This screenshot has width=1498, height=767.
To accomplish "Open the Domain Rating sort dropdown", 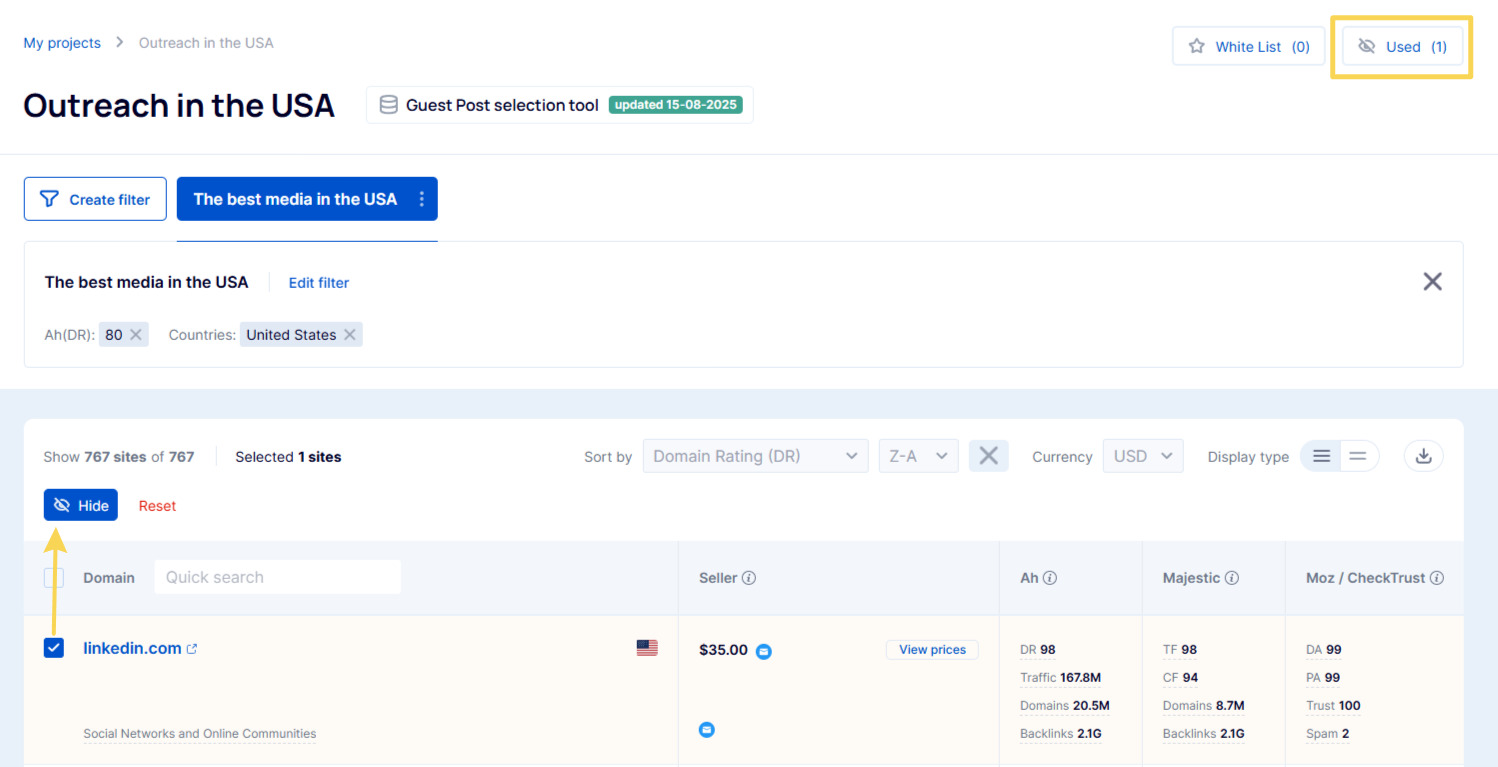I will coord(755,456).
